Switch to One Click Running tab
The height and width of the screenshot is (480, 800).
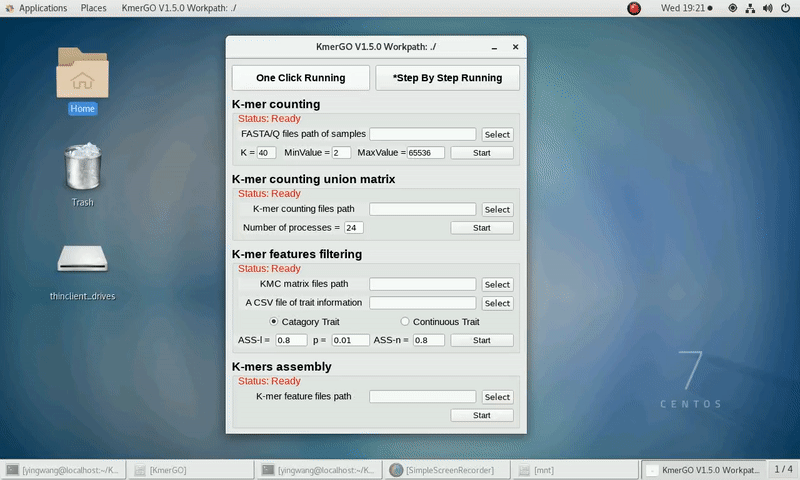(301, 78)
